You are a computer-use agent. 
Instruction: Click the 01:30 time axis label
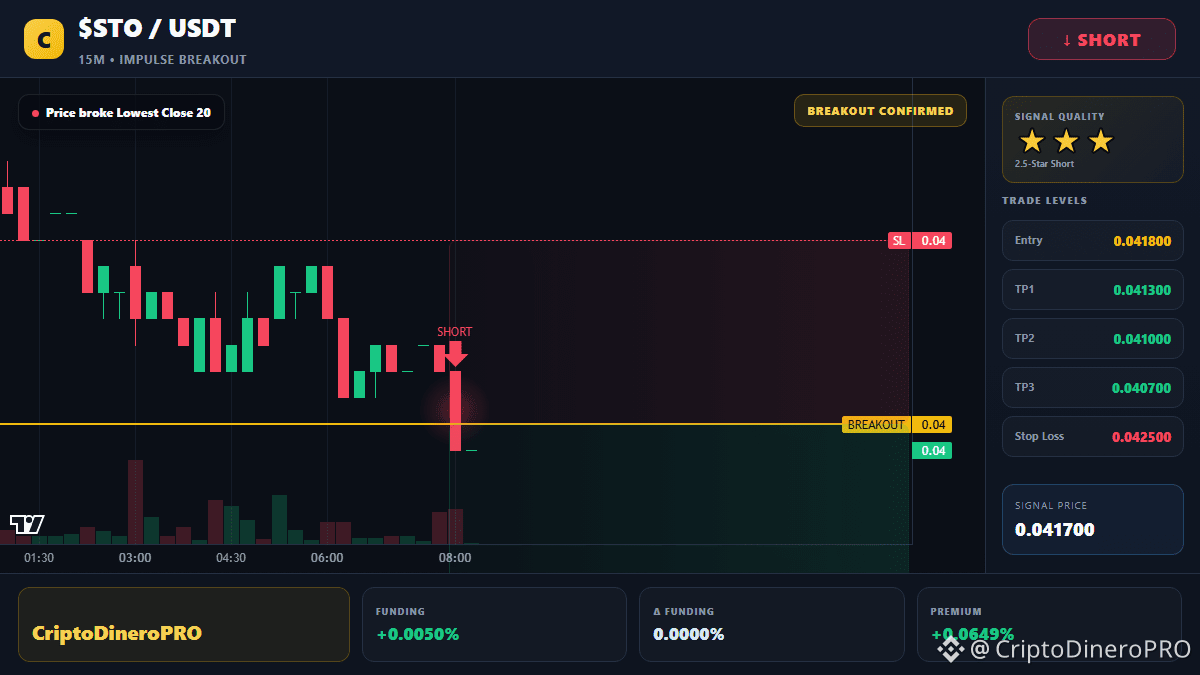pos(39,558)
